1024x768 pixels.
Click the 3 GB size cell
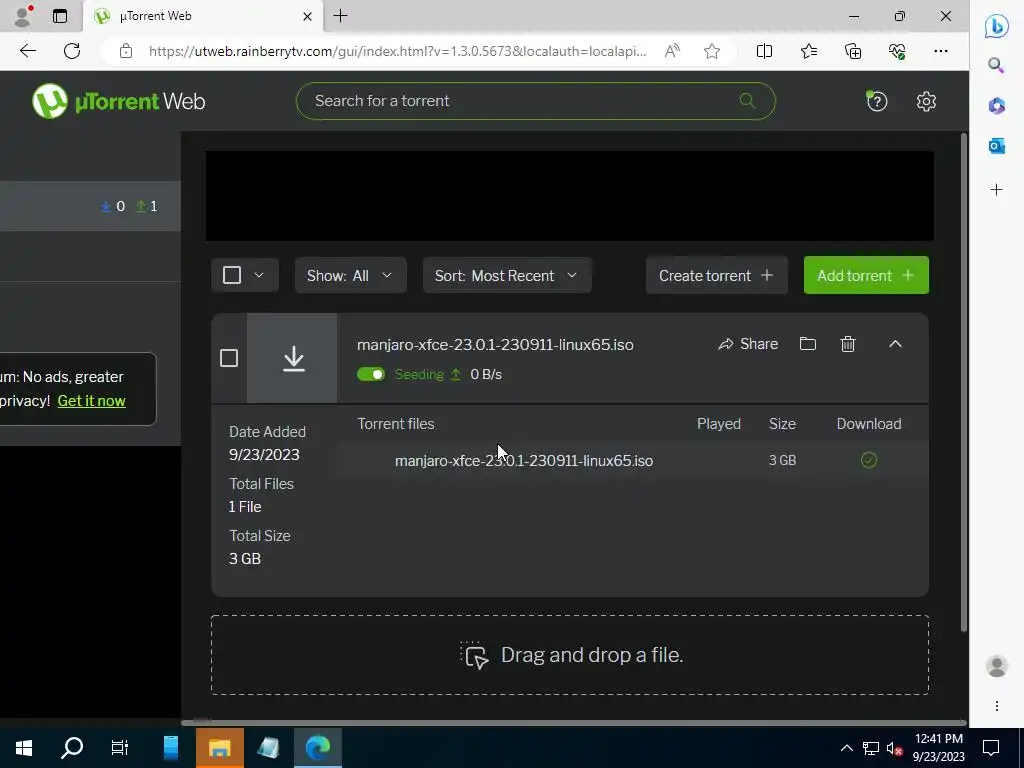[782, 460]
